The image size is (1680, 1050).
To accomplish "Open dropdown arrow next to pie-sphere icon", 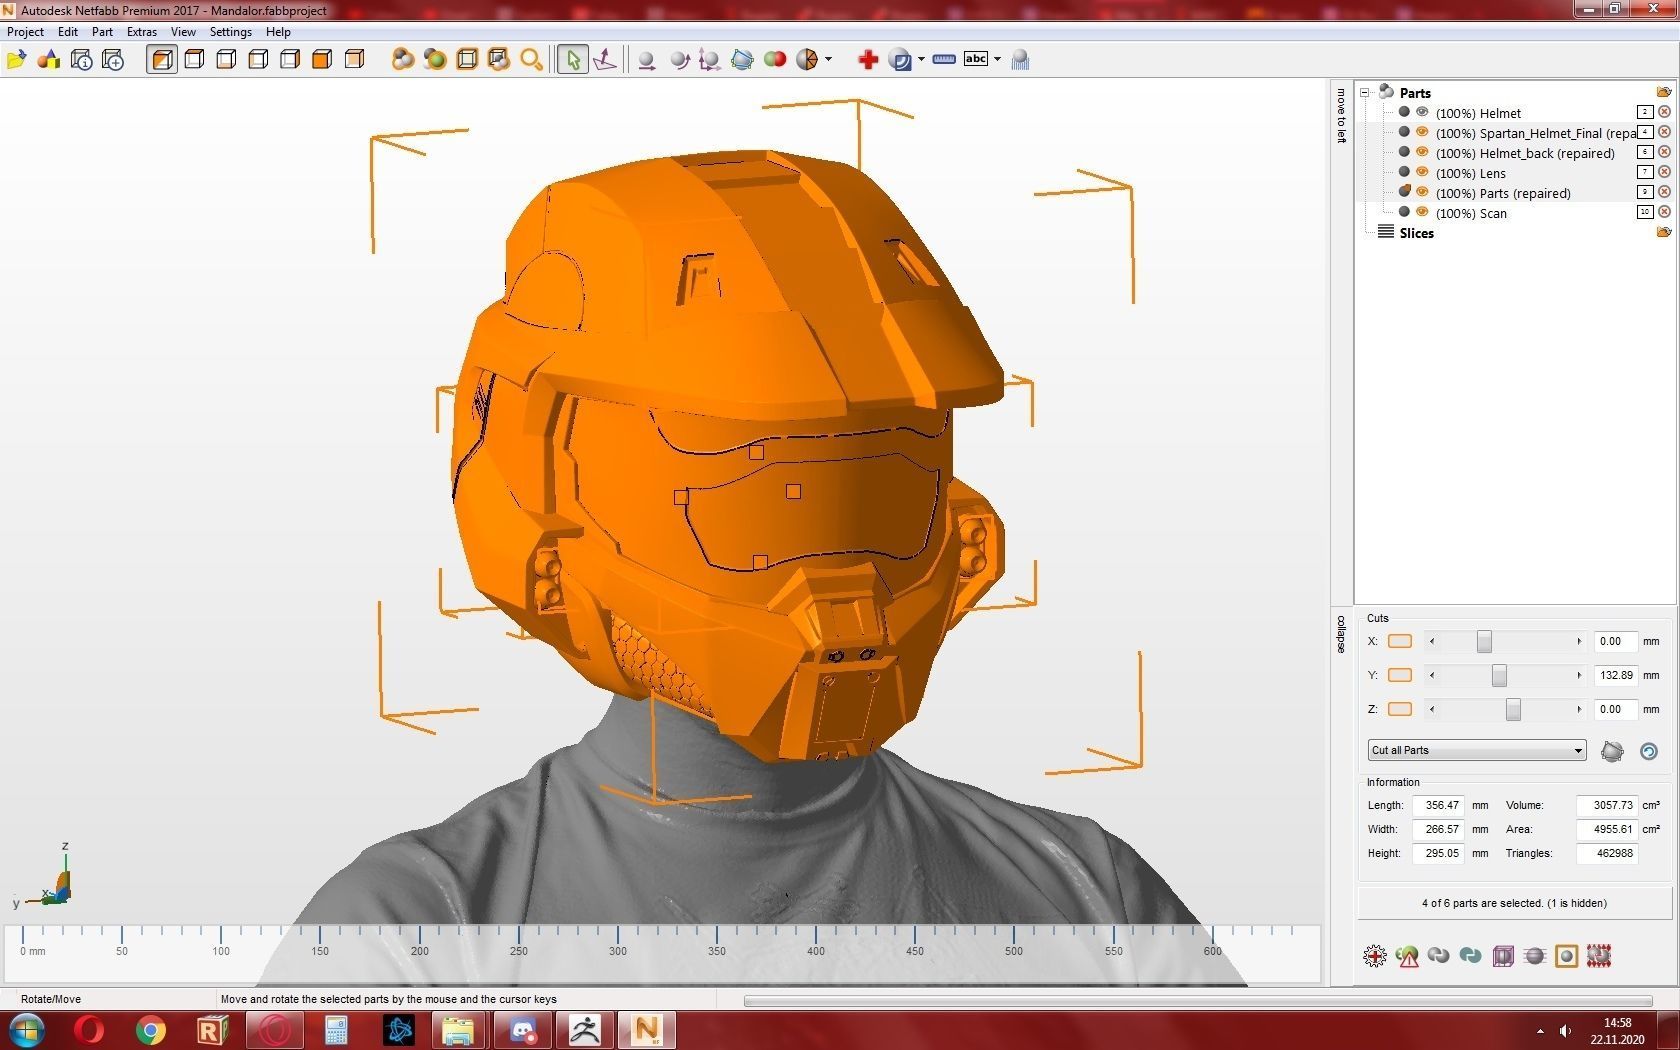I will [x=828, y=60].
